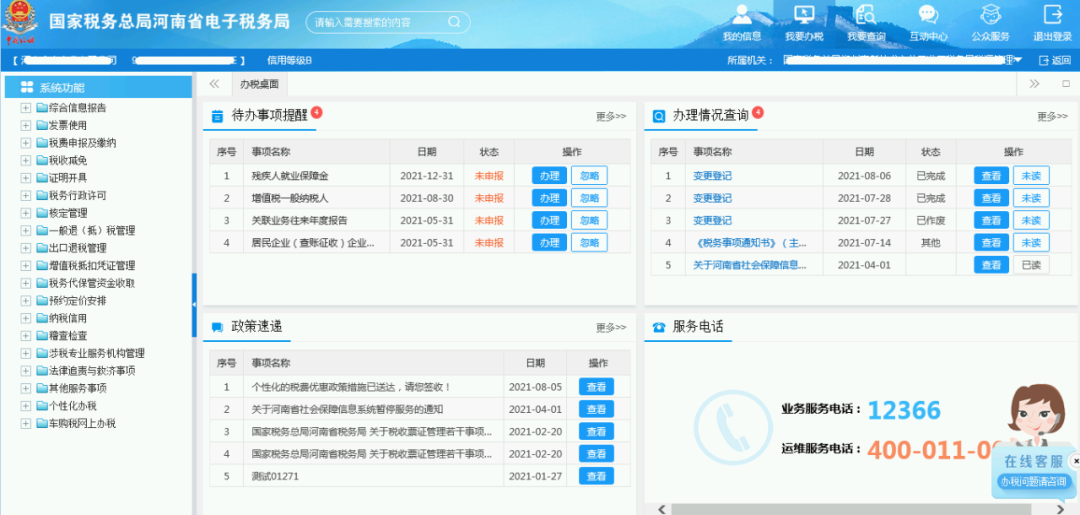This screenshot has width=1080, height=515.
Task: Click the 返回 icon in info bar
Action: click(x=1043, y=61)
